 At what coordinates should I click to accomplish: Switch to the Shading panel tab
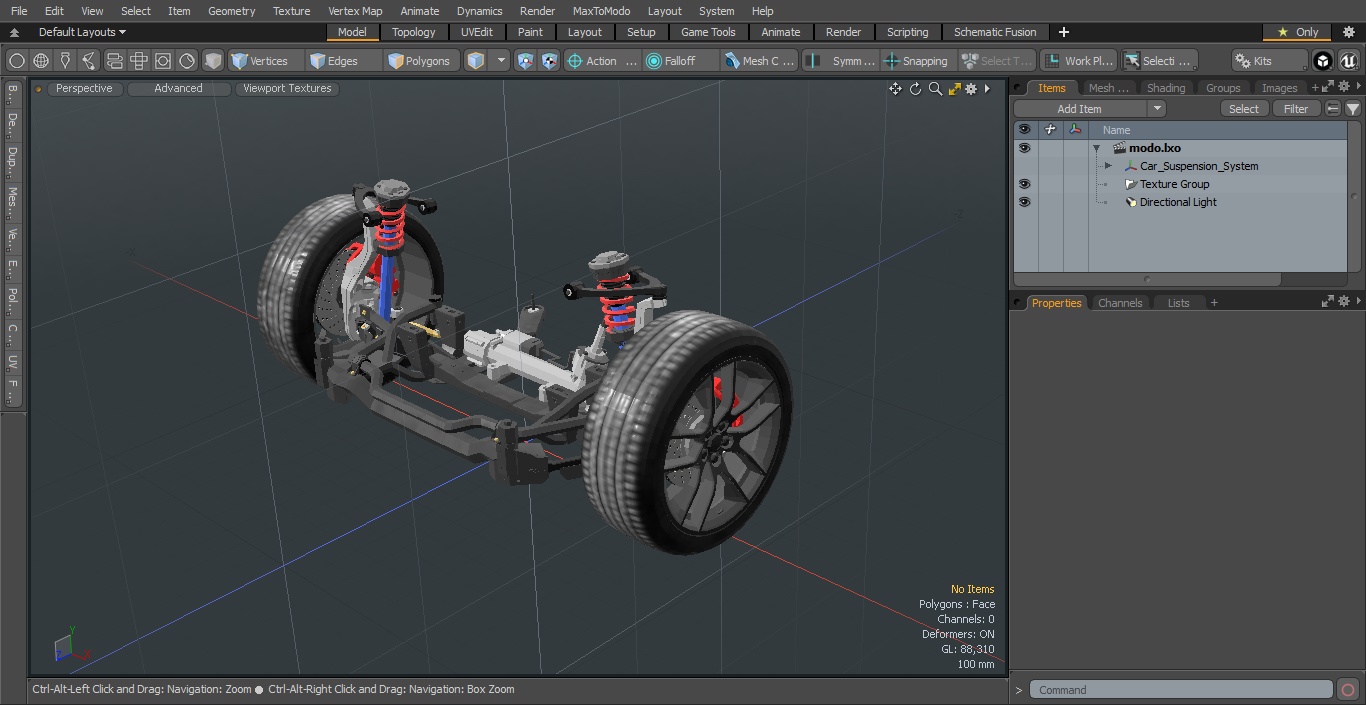click(x=1165, y=88)
